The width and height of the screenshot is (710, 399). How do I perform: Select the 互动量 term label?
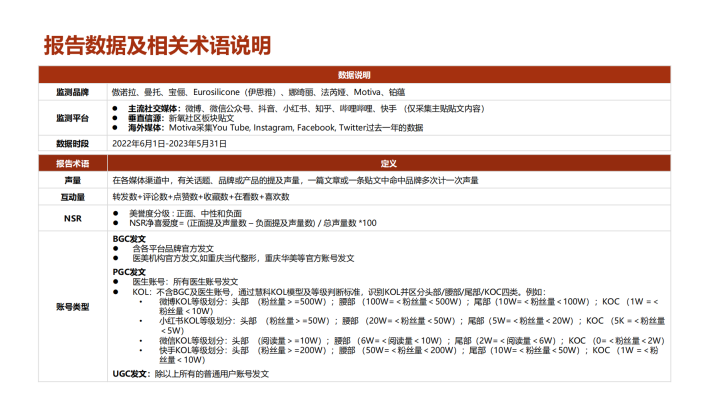tap(72, 197)
